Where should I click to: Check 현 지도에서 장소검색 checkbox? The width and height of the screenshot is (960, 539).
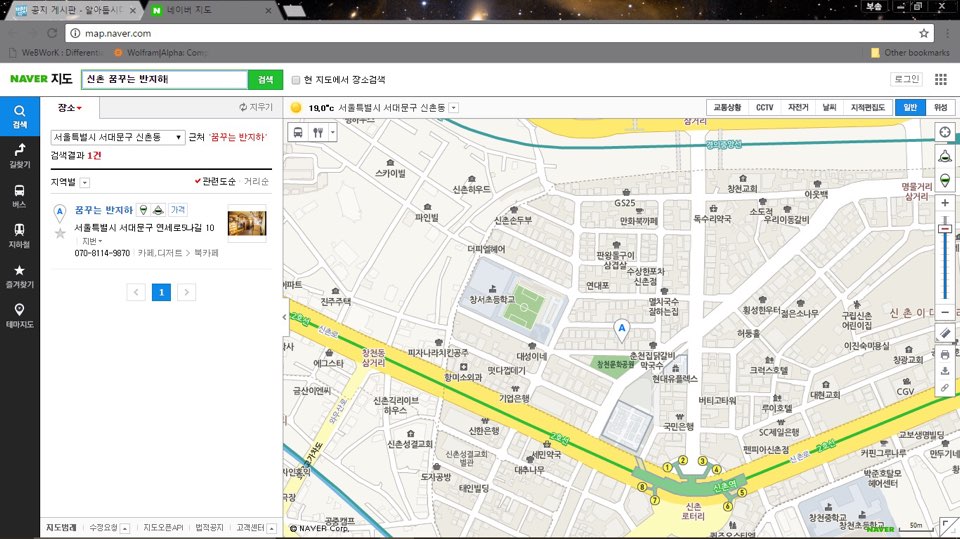tap(296, 80)
